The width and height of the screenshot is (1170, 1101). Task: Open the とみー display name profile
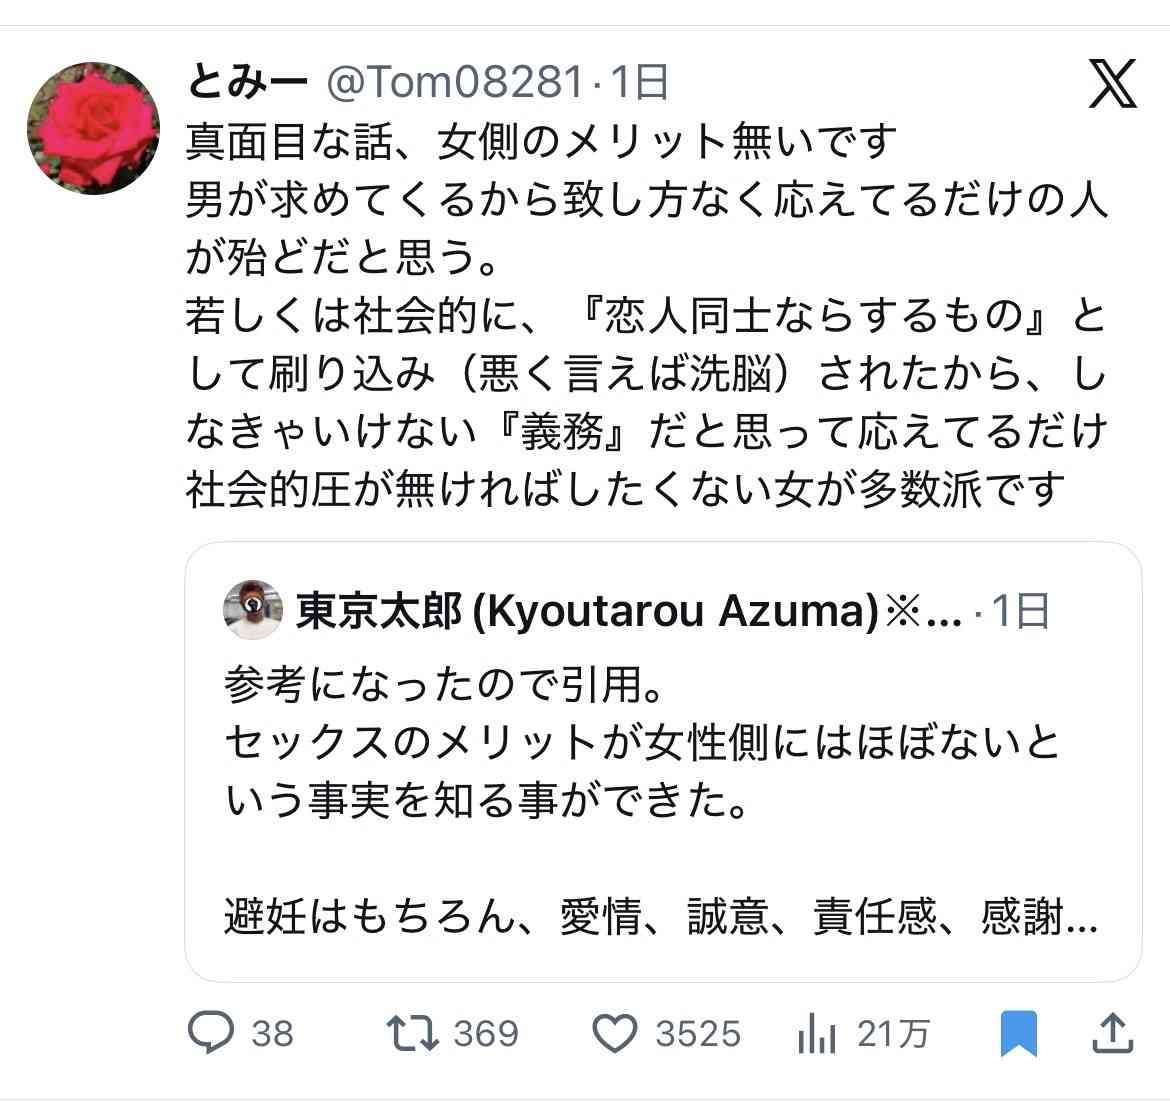coord(247,82)
